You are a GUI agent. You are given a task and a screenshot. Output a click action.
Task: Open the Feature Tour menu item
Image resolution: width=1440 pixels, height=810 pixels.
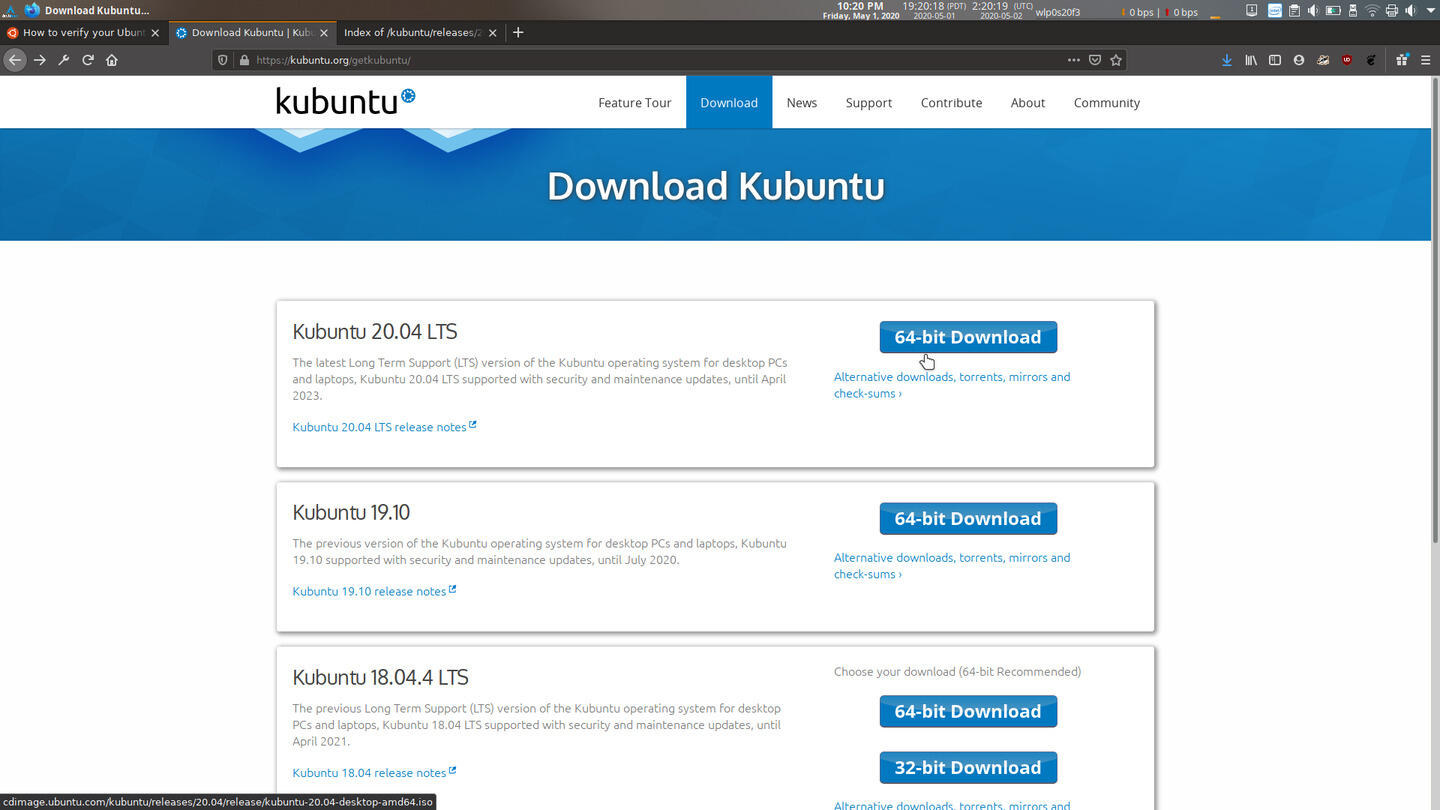tap(634, 102)
